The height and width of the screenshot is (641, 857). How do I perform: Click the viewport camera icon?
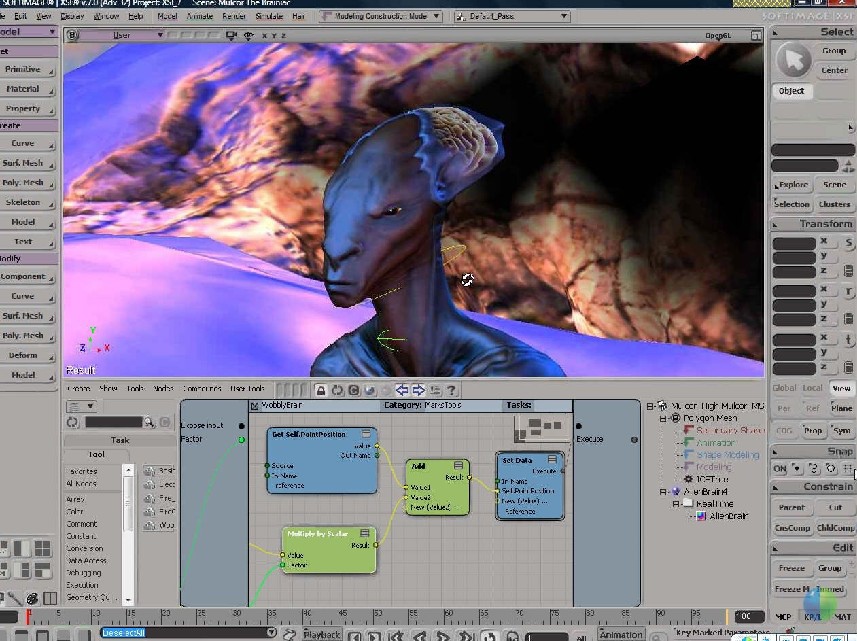231,36
